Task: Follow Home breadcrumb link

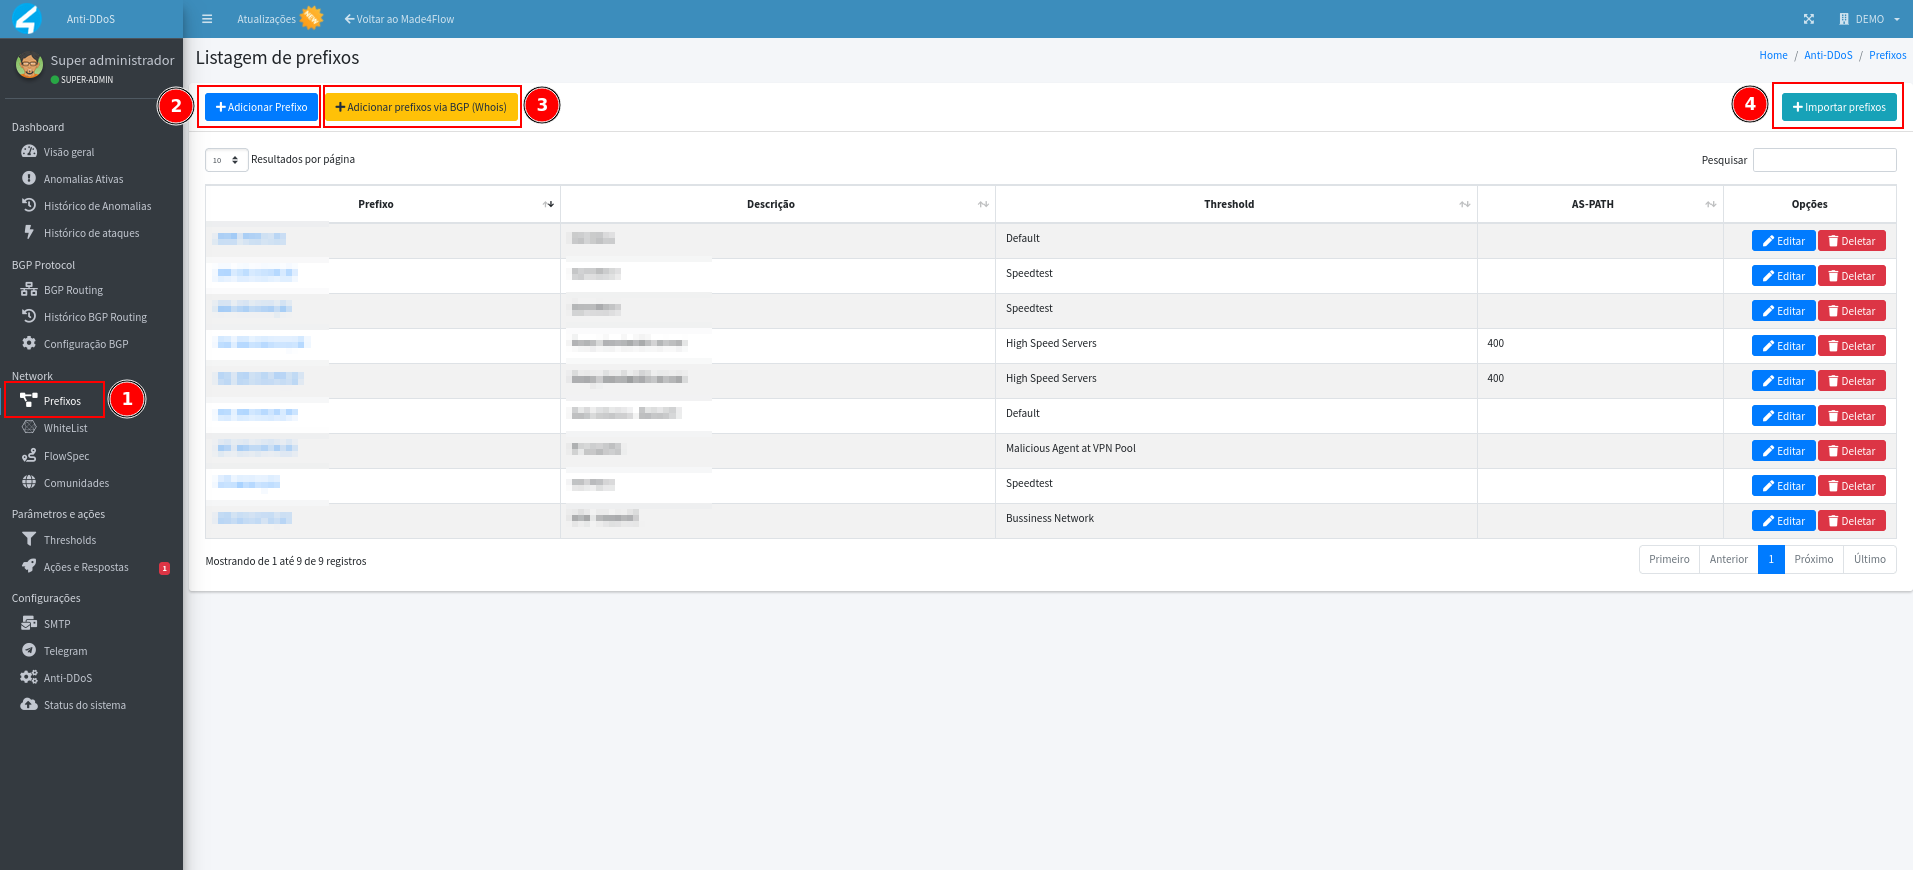Action: tap(1773, 55)
